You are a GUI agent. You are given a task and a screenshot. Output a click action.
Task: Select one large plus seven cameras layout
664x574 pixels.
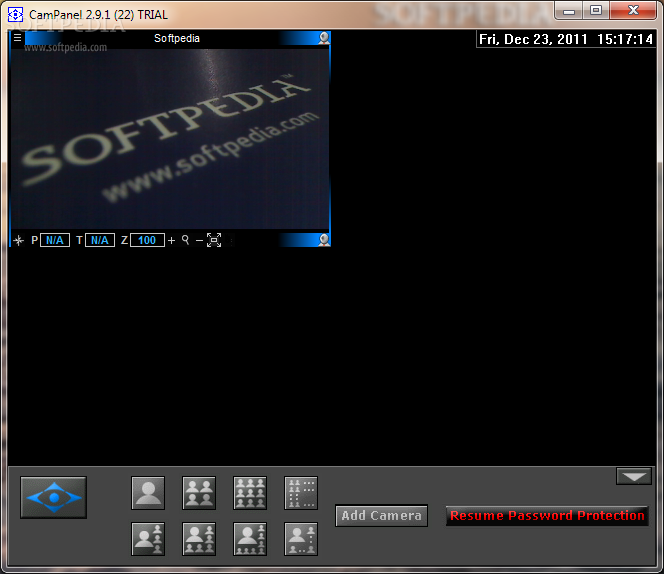(x=250, y=539)
